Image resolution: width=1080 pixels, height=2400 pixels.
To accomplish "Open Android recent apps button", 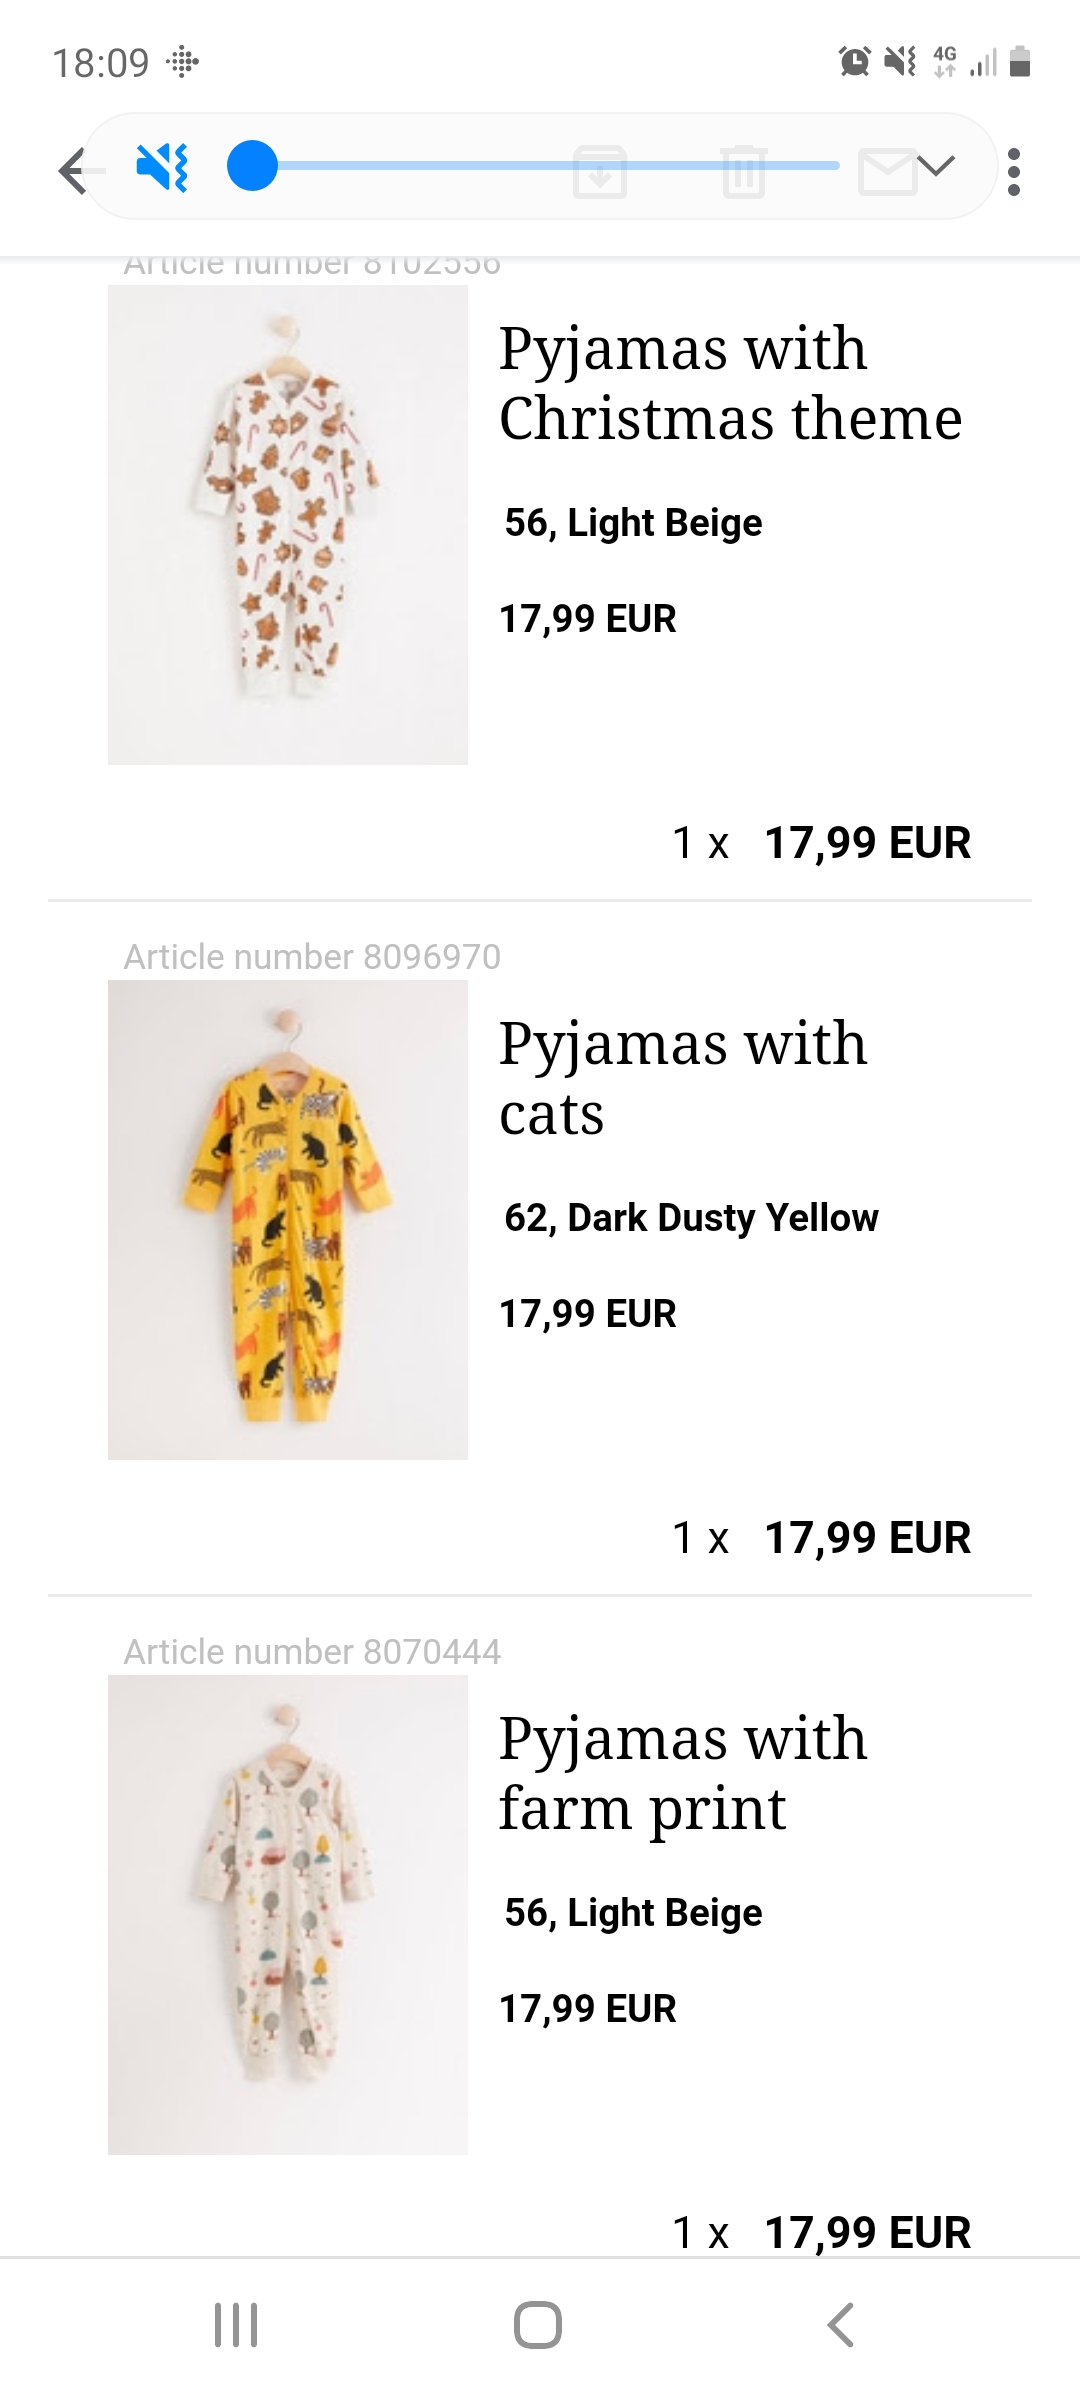I will (x=236, y=2324).
